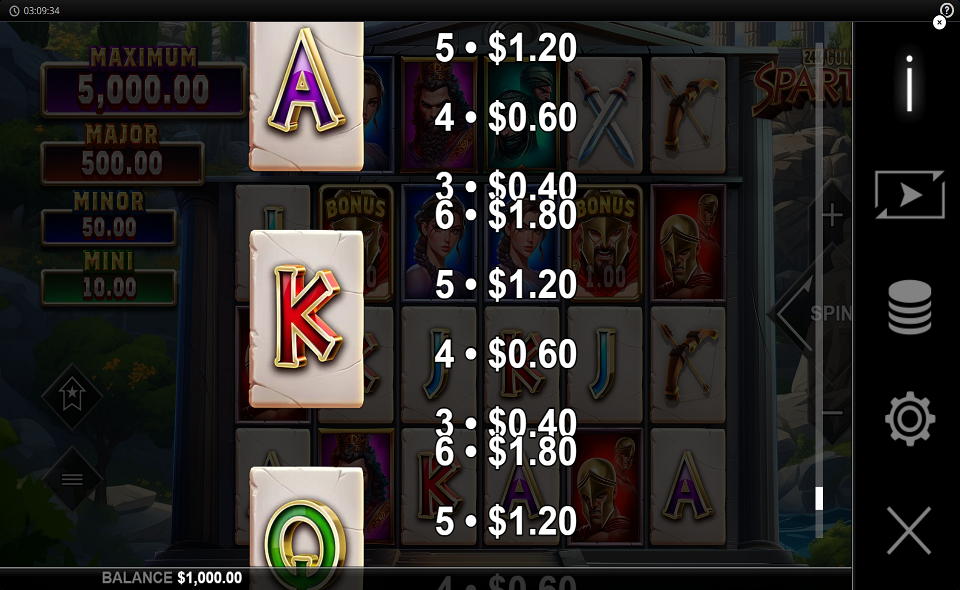Viewport: 960px width, 590px height.
Task: Click the star feature buy diamond icon
Action: tap(72, 397)
